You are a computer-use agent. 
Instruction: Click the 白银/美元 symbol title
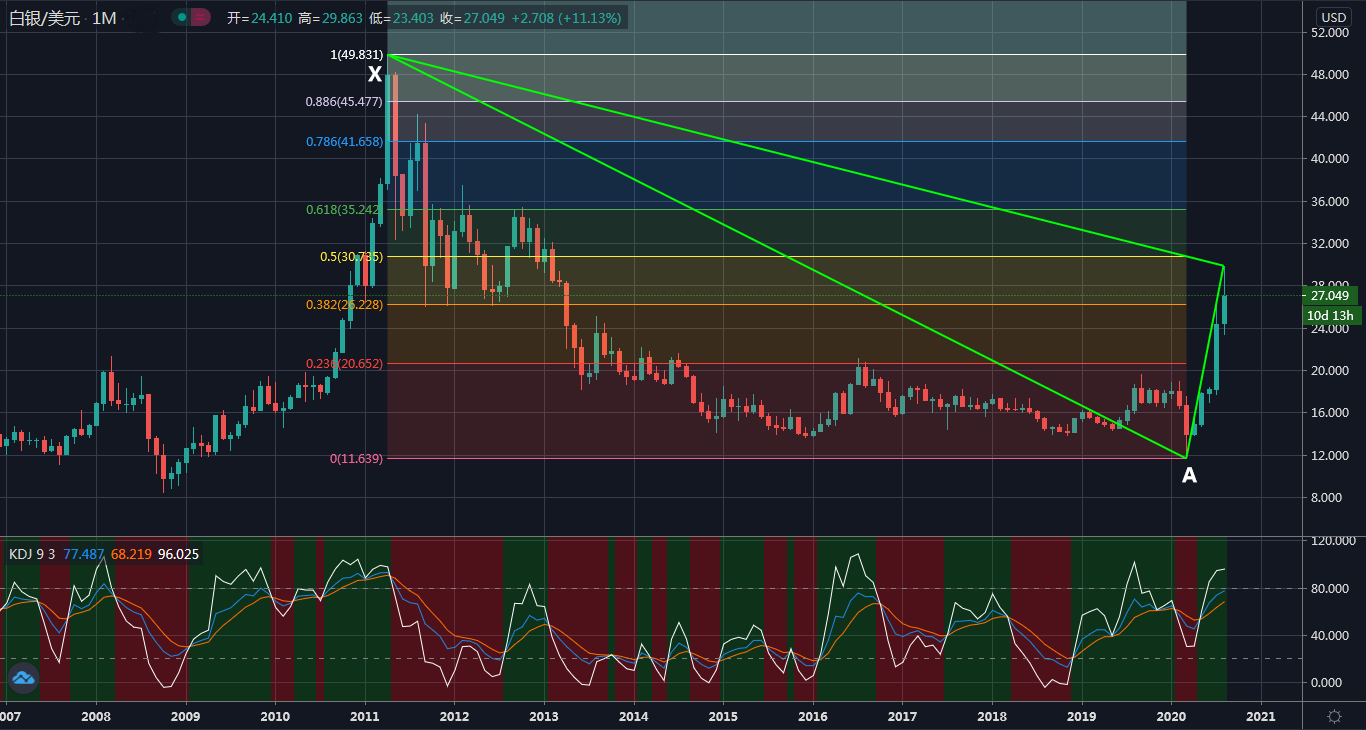pos(44,18)
